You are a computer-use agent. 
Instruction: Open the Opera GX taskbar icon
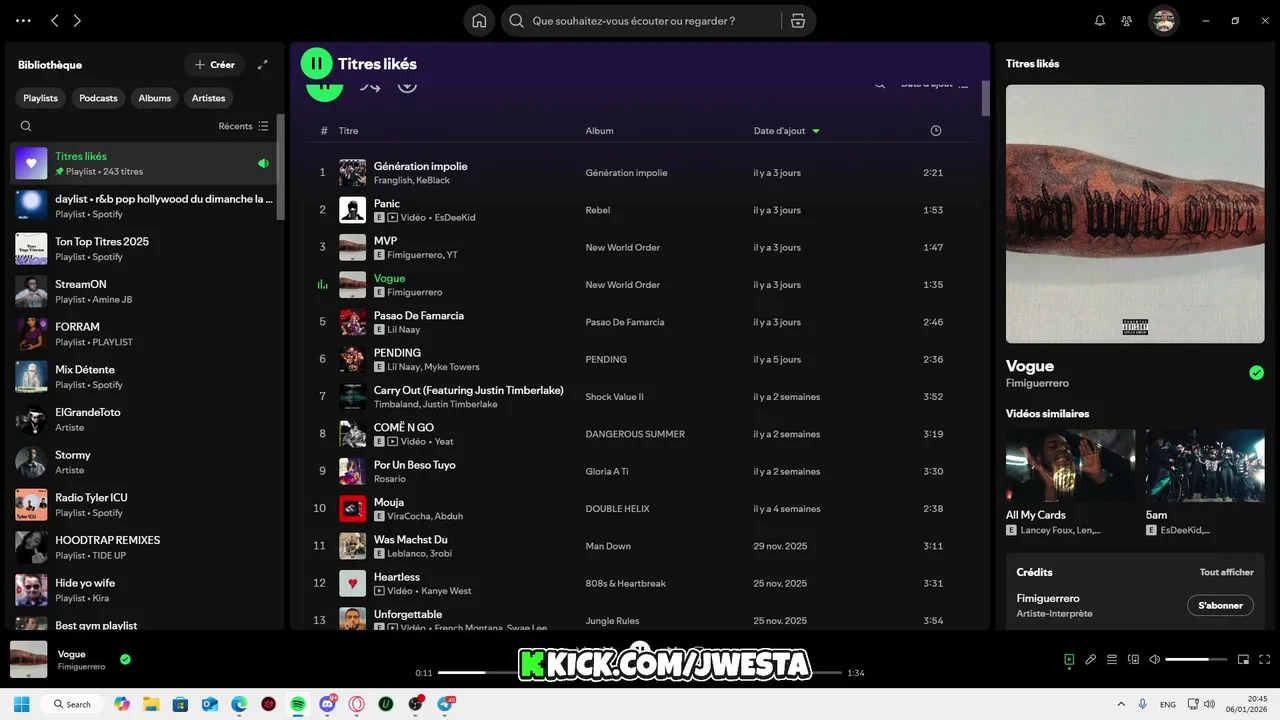[x=357, y=704]
